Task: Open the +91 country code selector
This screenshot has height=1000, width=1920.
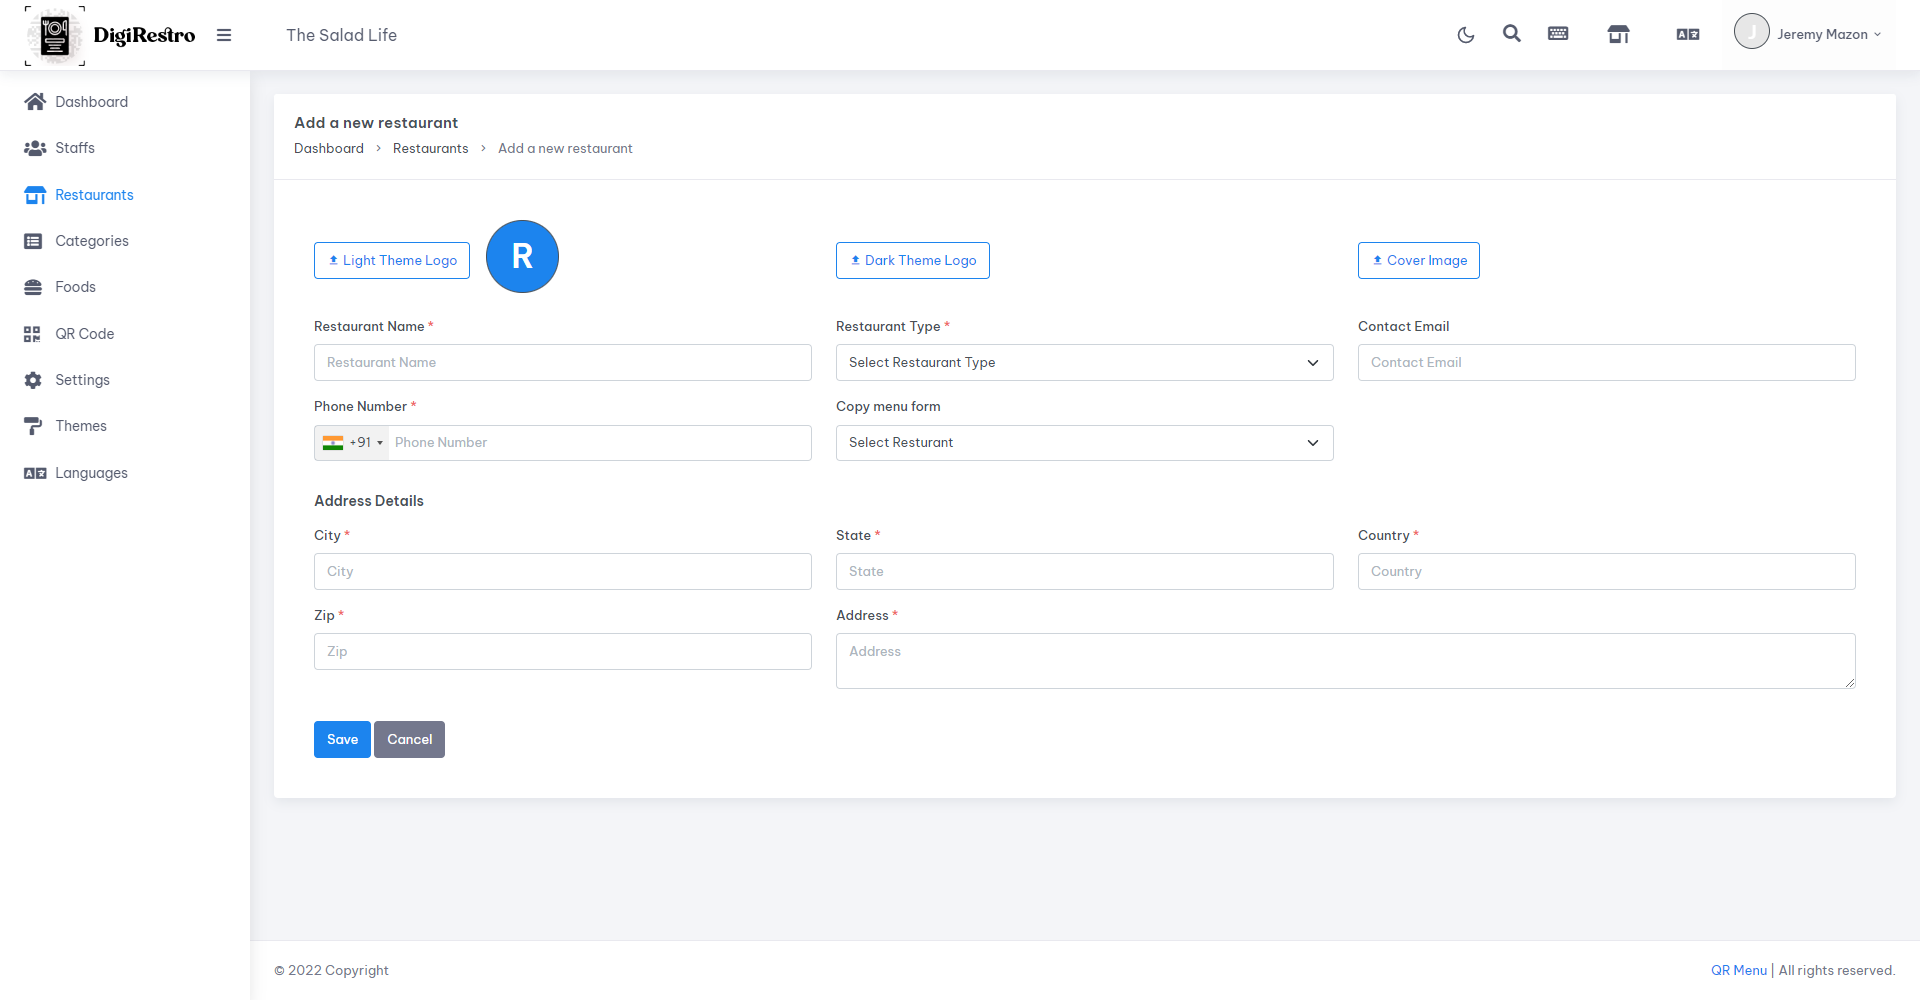Action: [x=352, y=443]
